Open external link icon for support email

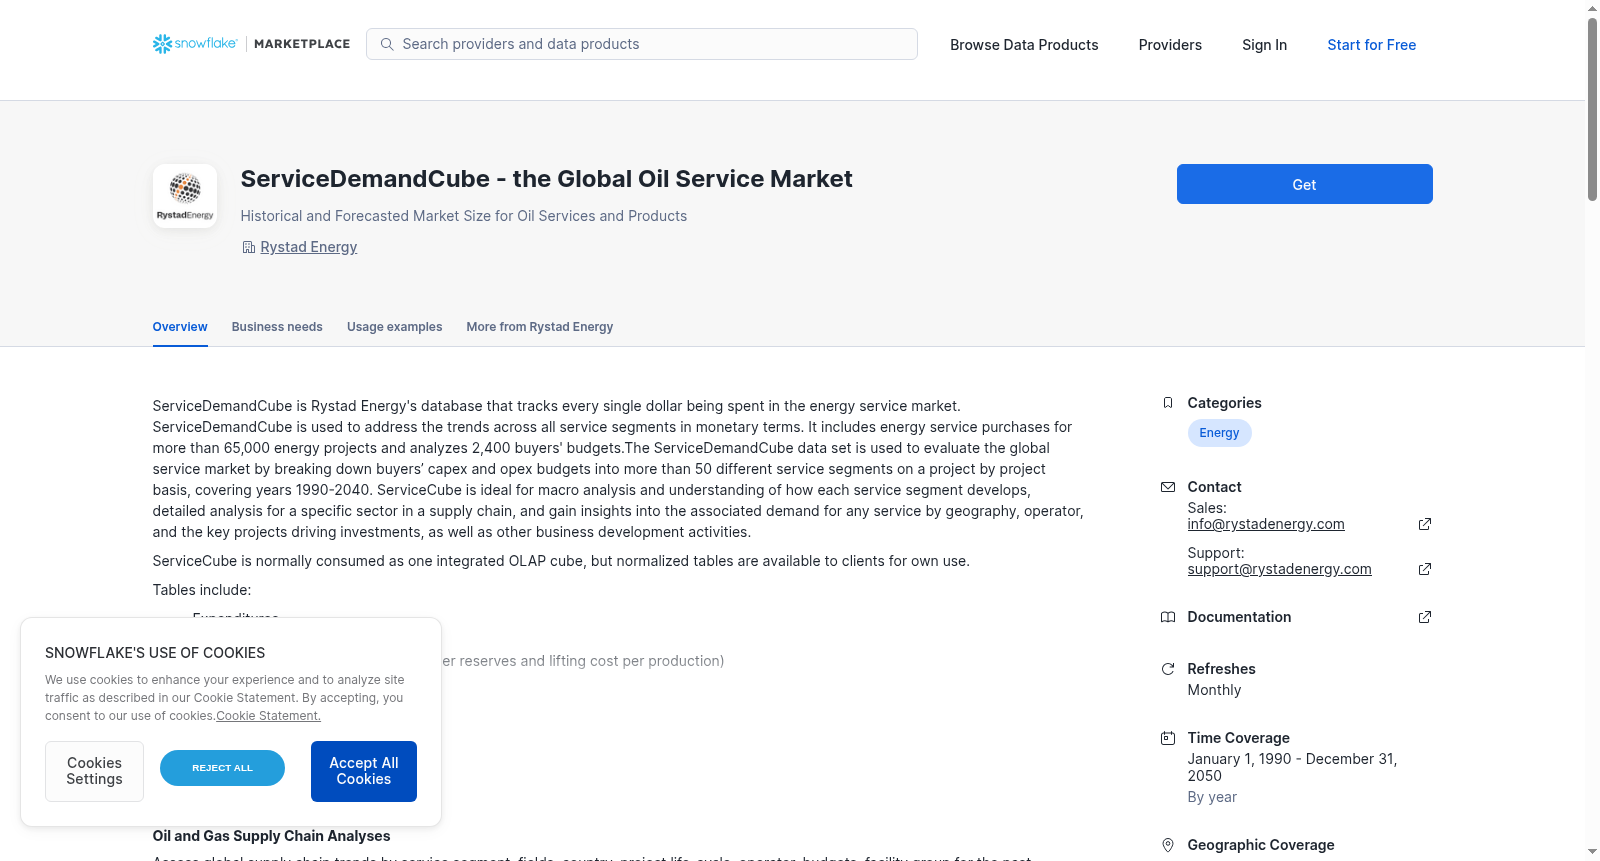coord(1425,569)
